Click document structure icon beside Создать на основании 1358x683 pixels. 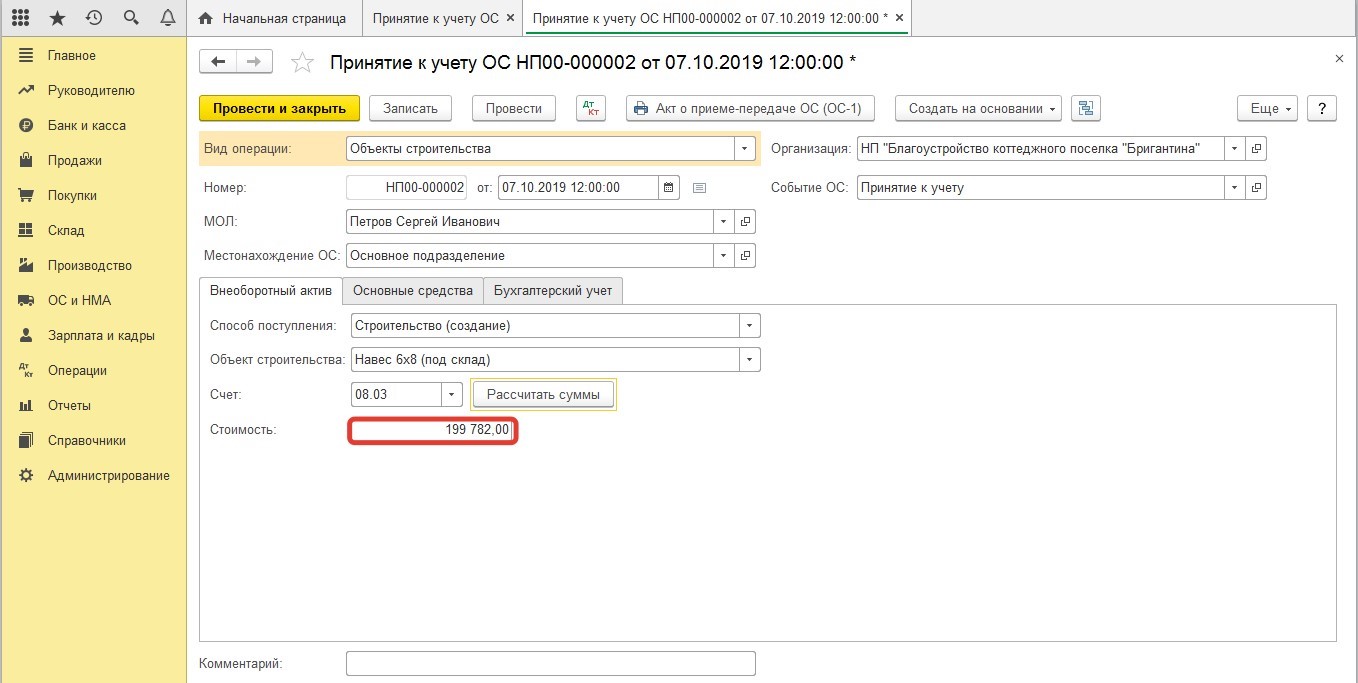coord(1085,109)
